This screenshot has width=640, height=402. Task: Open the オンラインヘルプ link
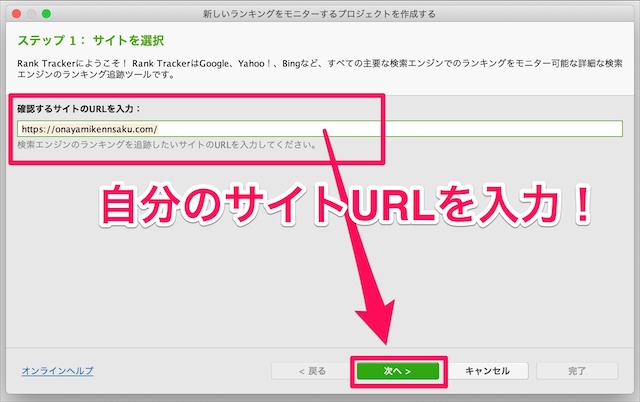click(x=58, y=371)
